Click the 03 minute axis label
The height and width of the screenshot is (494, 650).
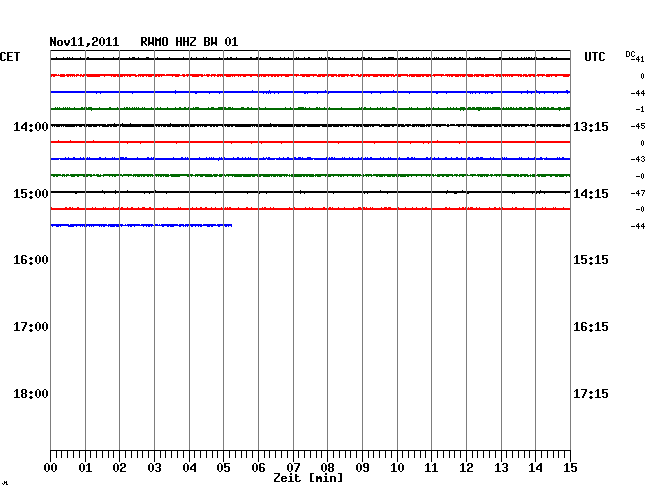[x=154, y=467]
